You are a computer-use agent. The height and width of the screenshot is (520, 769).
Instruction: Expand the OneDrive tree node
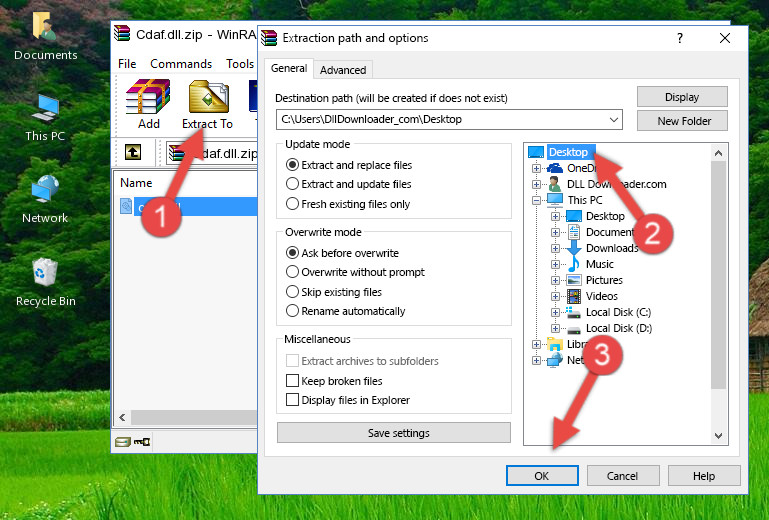click(536, 168)
